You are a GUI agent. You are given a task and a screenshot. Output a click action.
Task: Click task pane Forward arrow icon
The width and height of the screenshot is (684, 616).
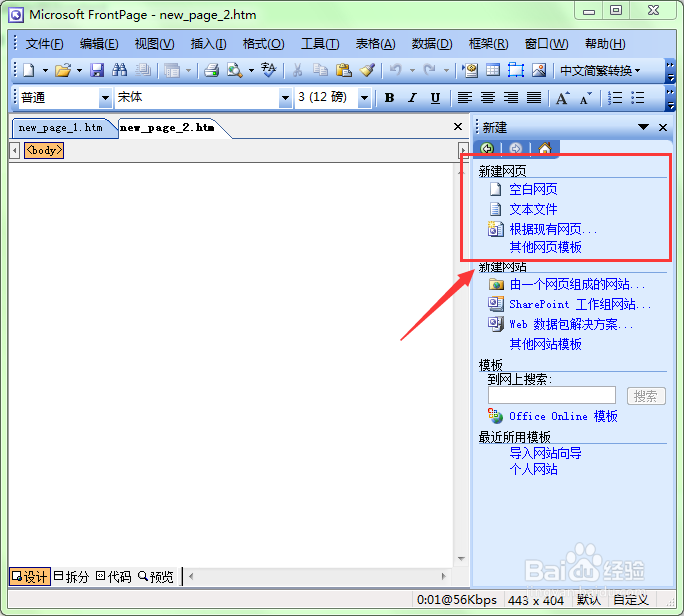point(516,149)
